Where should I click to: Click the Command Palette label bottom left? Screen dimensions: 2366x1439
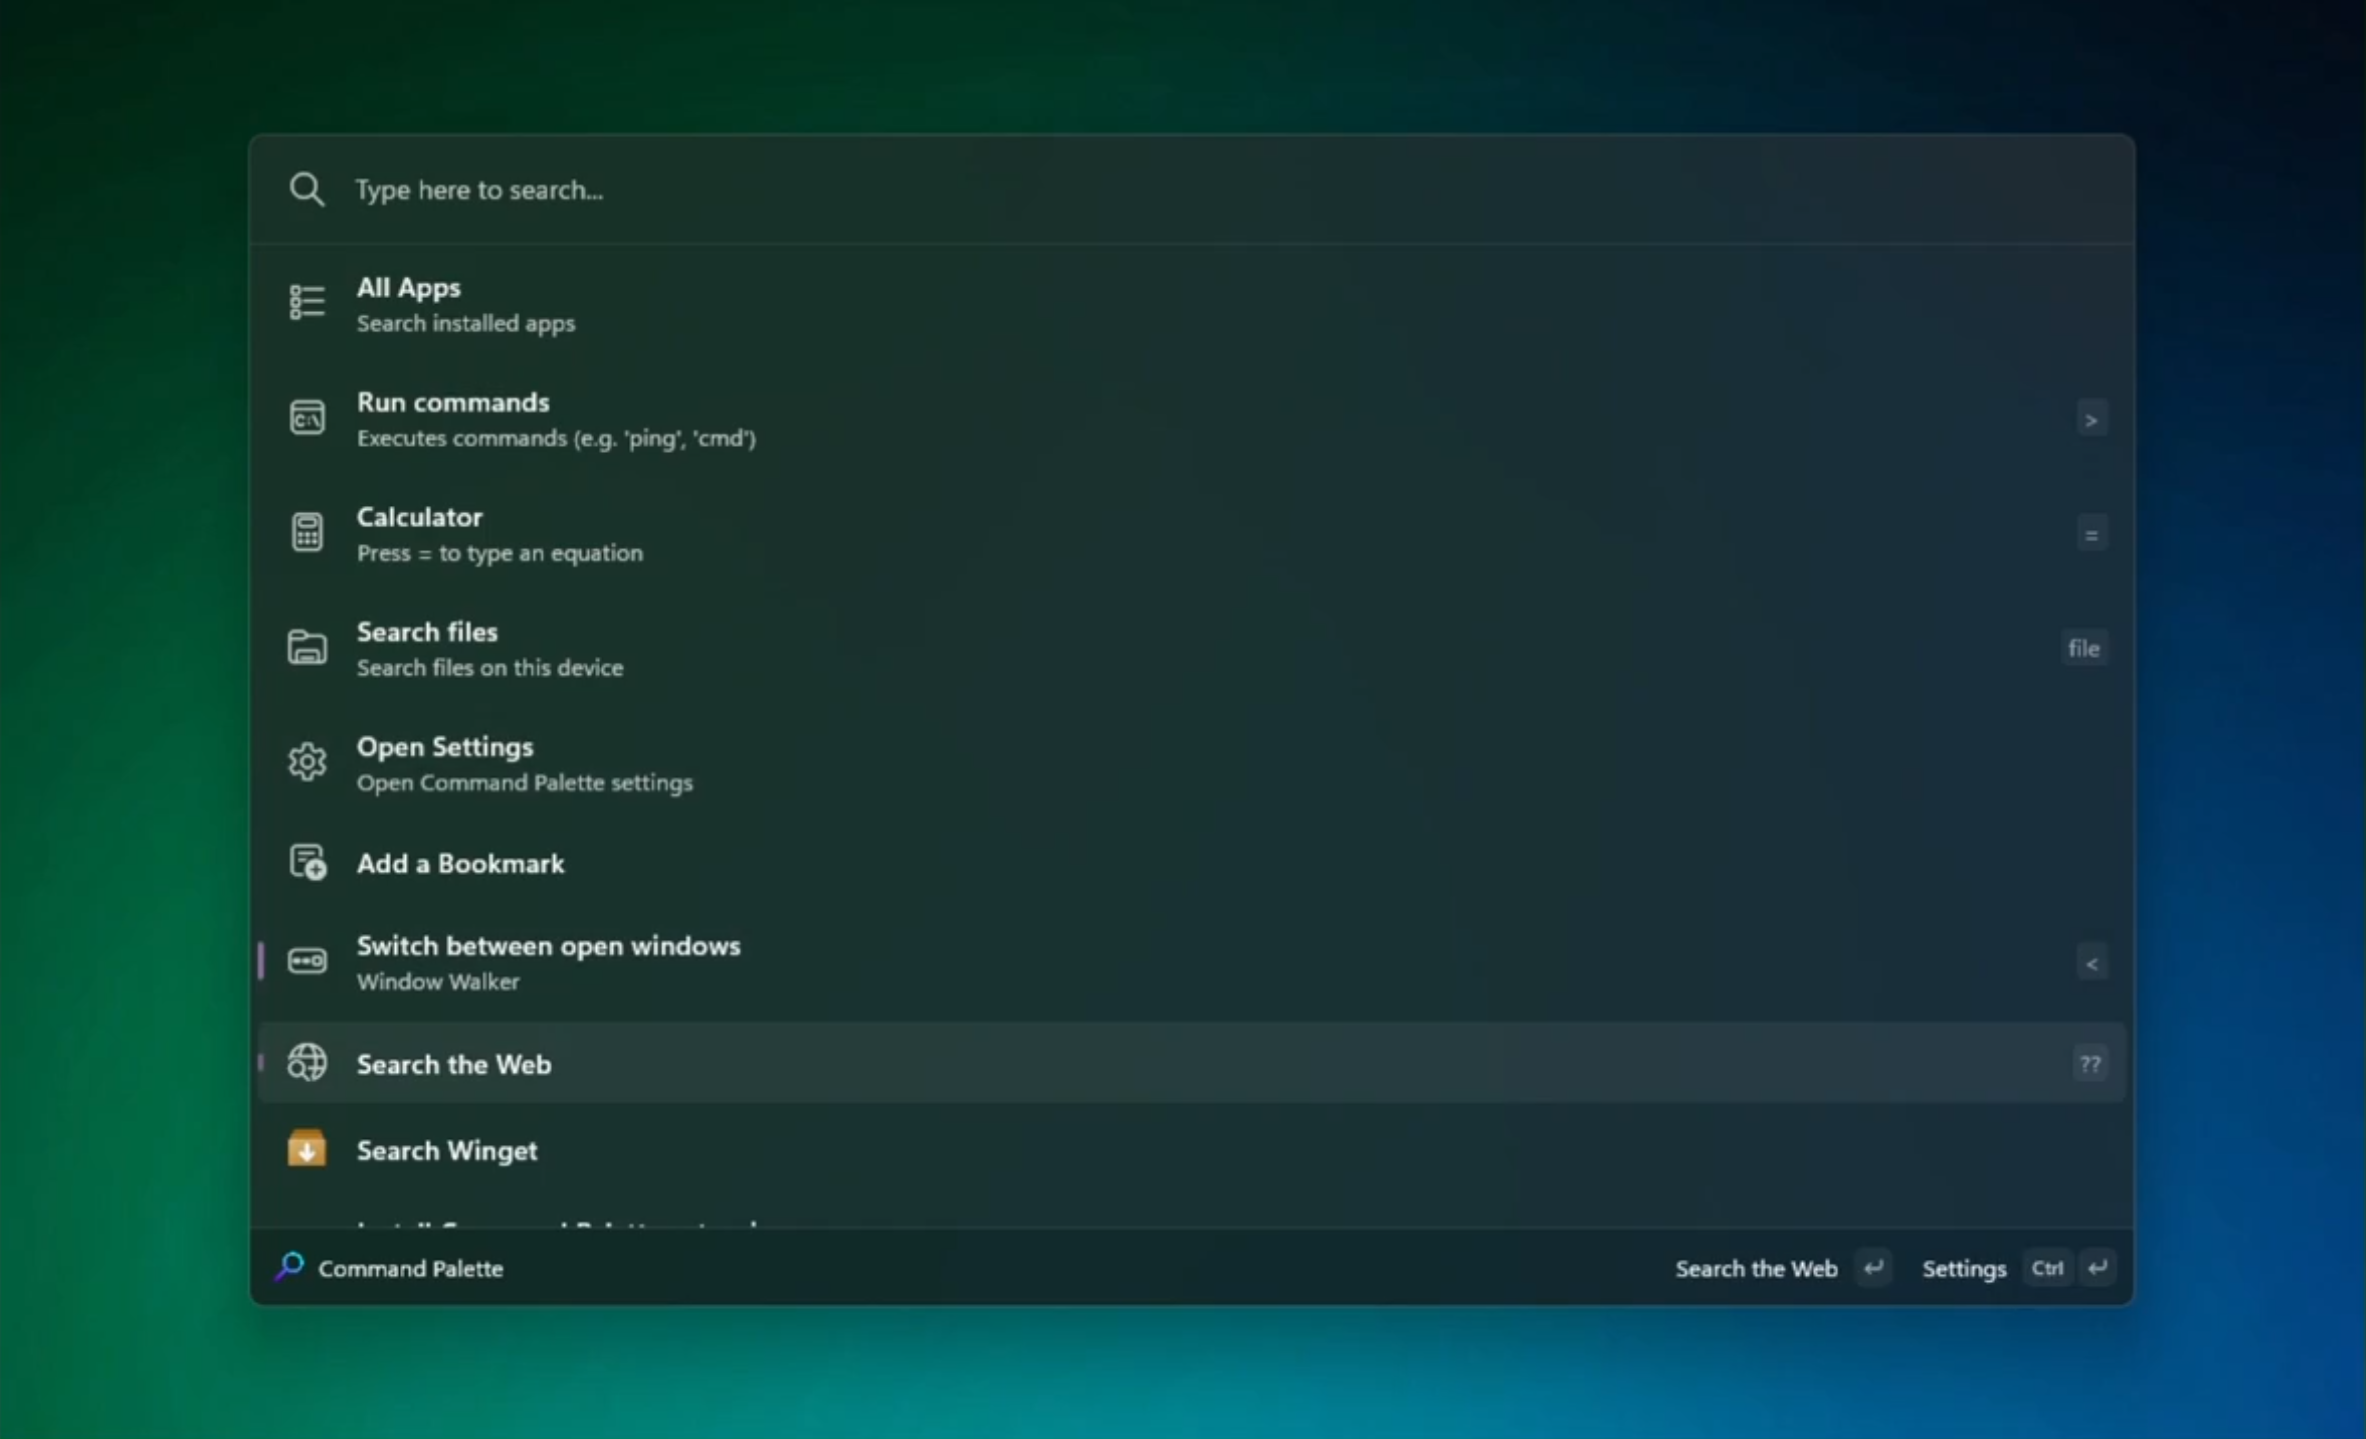(x=410, y=1268)
